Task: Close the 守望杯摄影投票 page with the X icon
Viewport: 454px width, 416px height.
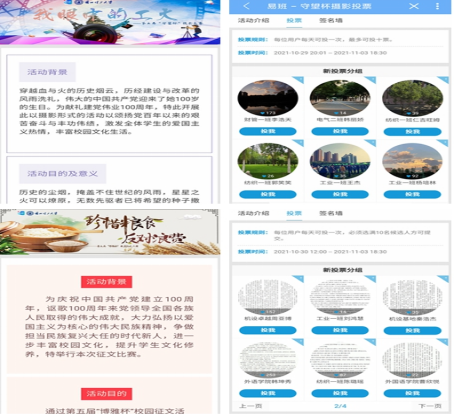Action: pyautogui.click(x=414, y=6)
